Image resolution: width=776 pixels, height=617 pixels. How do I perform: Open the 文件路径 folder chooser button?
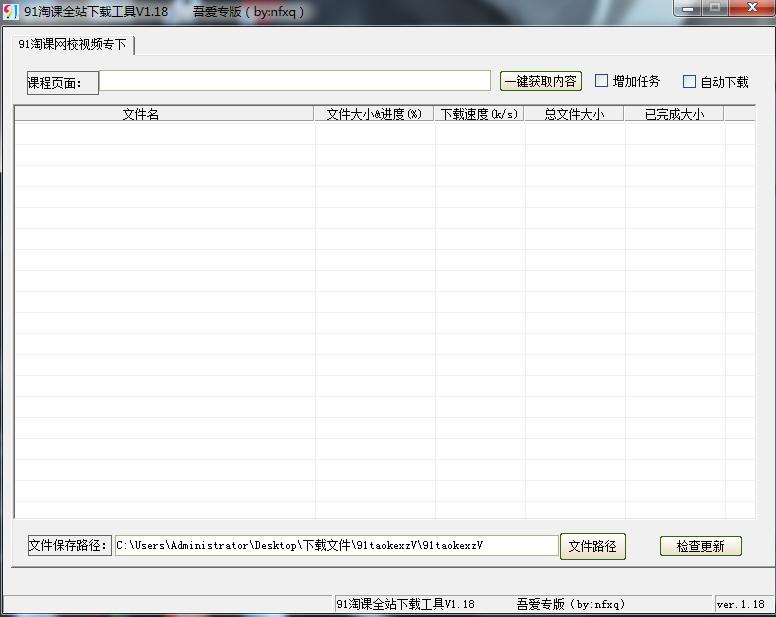(593, 546)
